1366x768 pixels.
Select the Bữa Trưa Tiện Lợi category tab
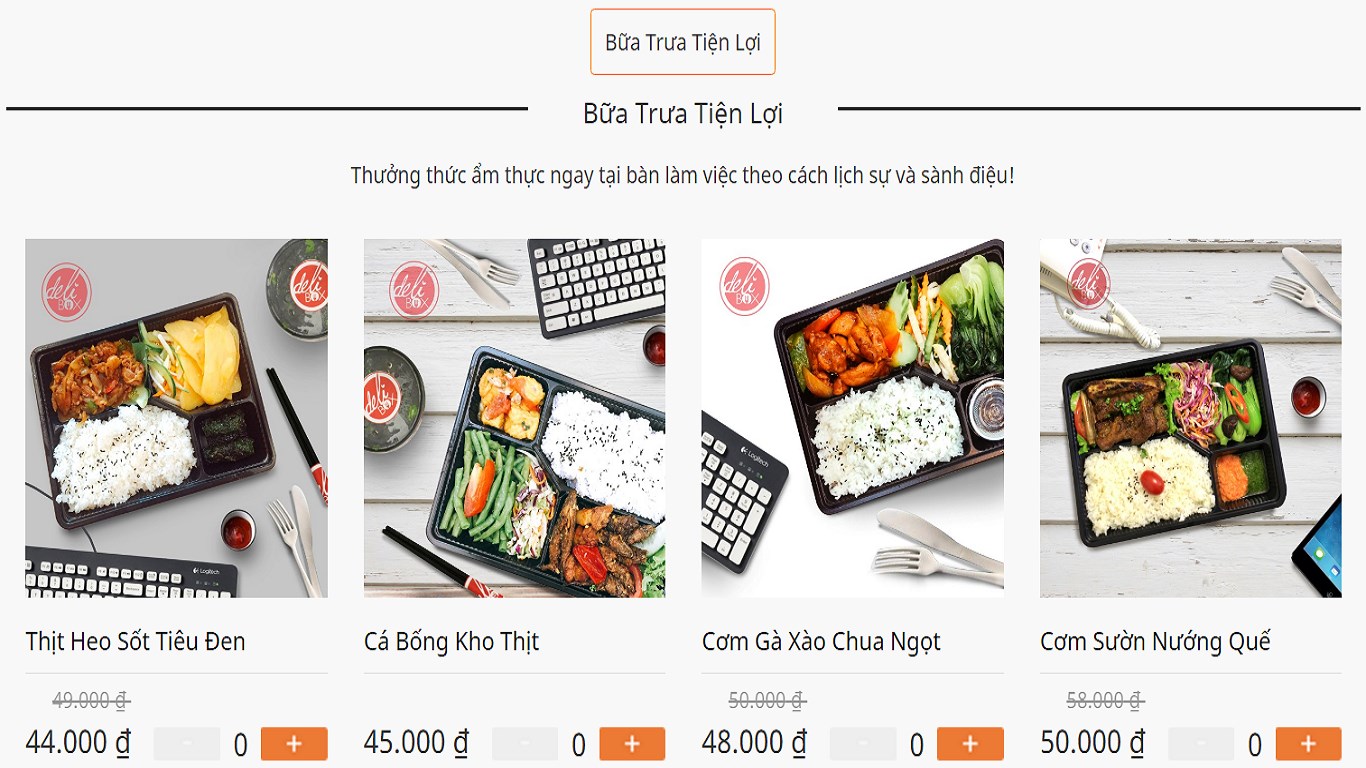click(683, 42)
